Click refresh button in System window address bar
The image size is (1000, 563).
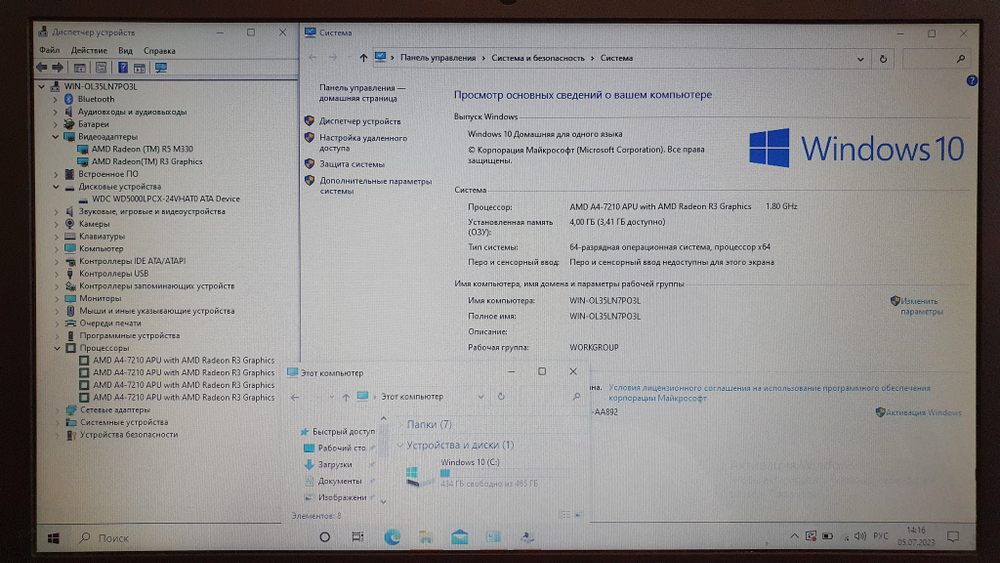click(x=883, y=59)
